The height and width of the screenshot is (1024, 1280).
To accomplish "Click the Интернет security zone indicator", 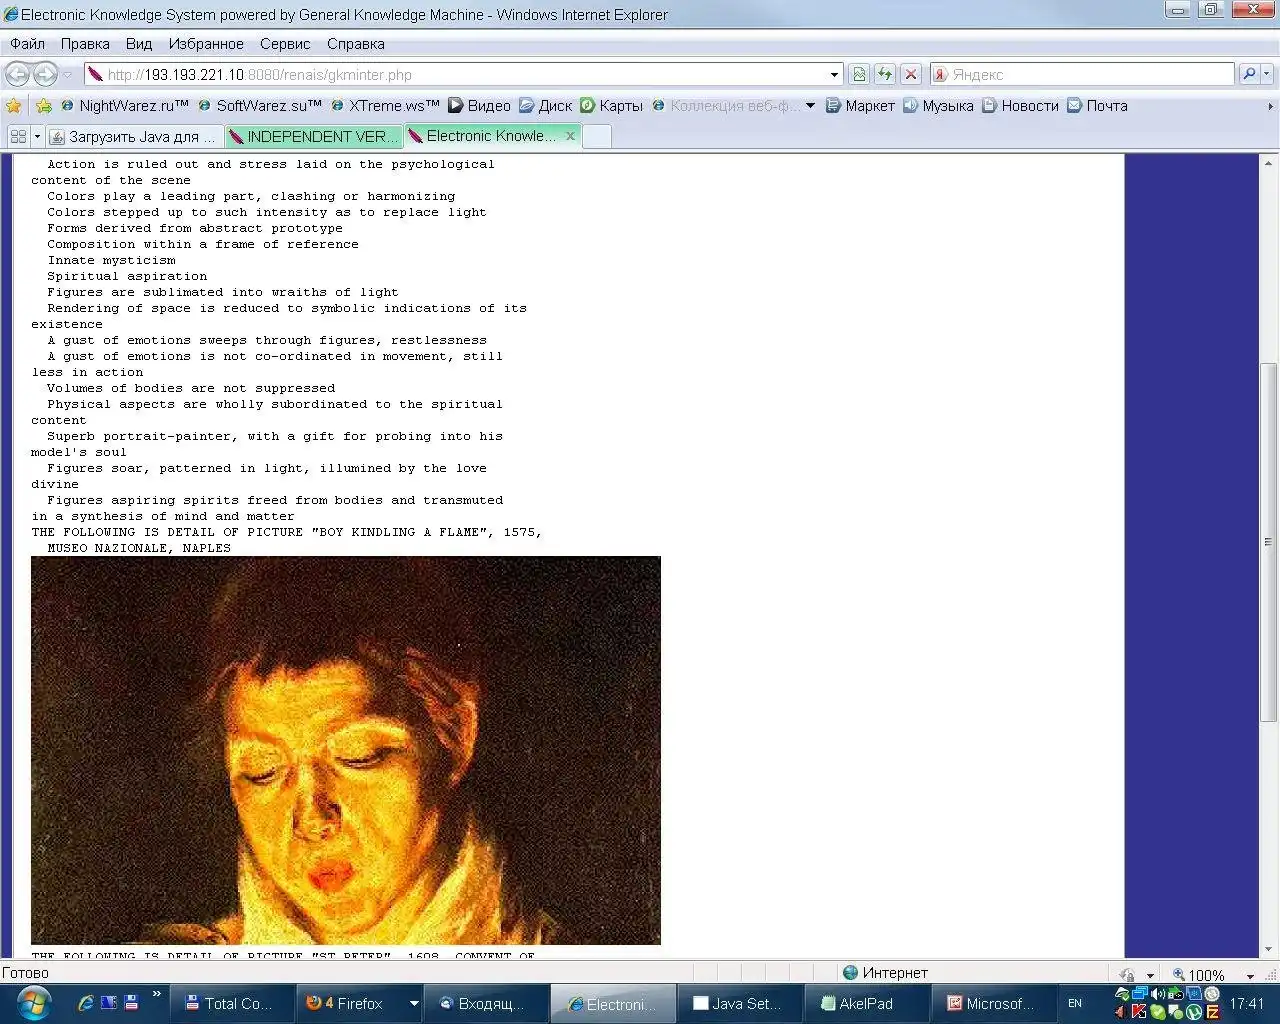I will 885,973.
